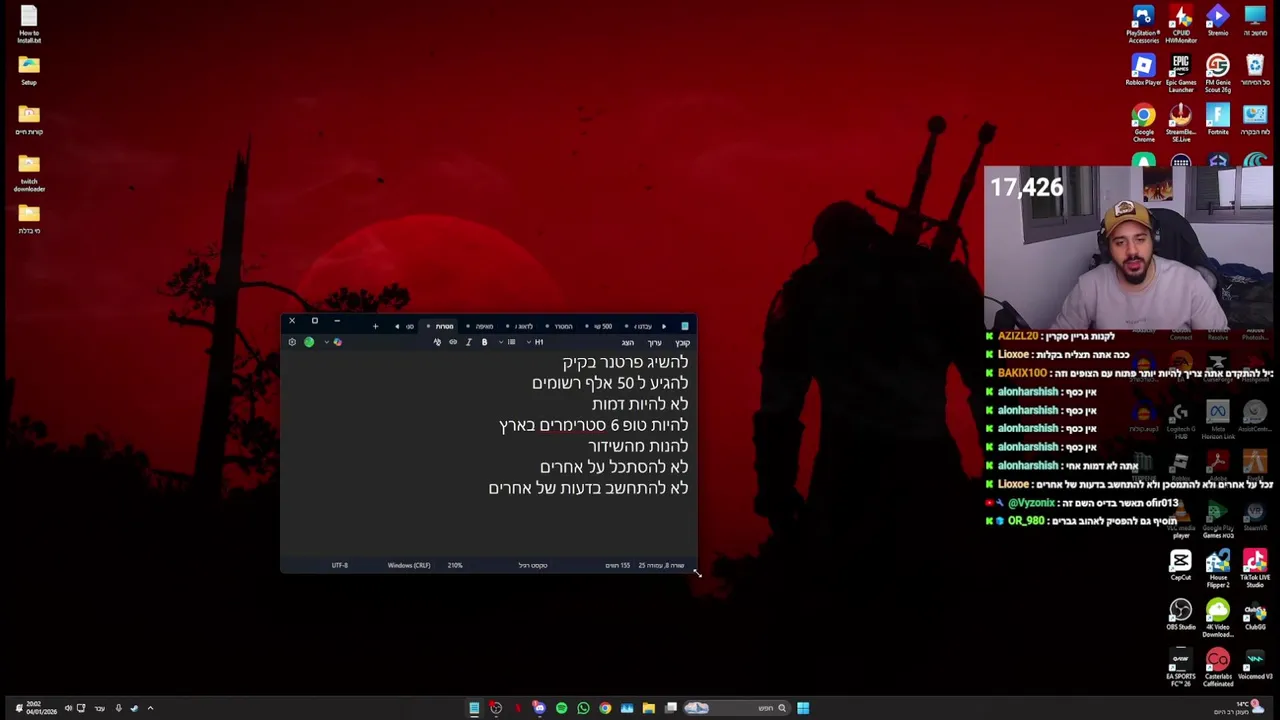Click the taskbar volume speaker icon
This screenshot has width=1280, height=720.
68,708
